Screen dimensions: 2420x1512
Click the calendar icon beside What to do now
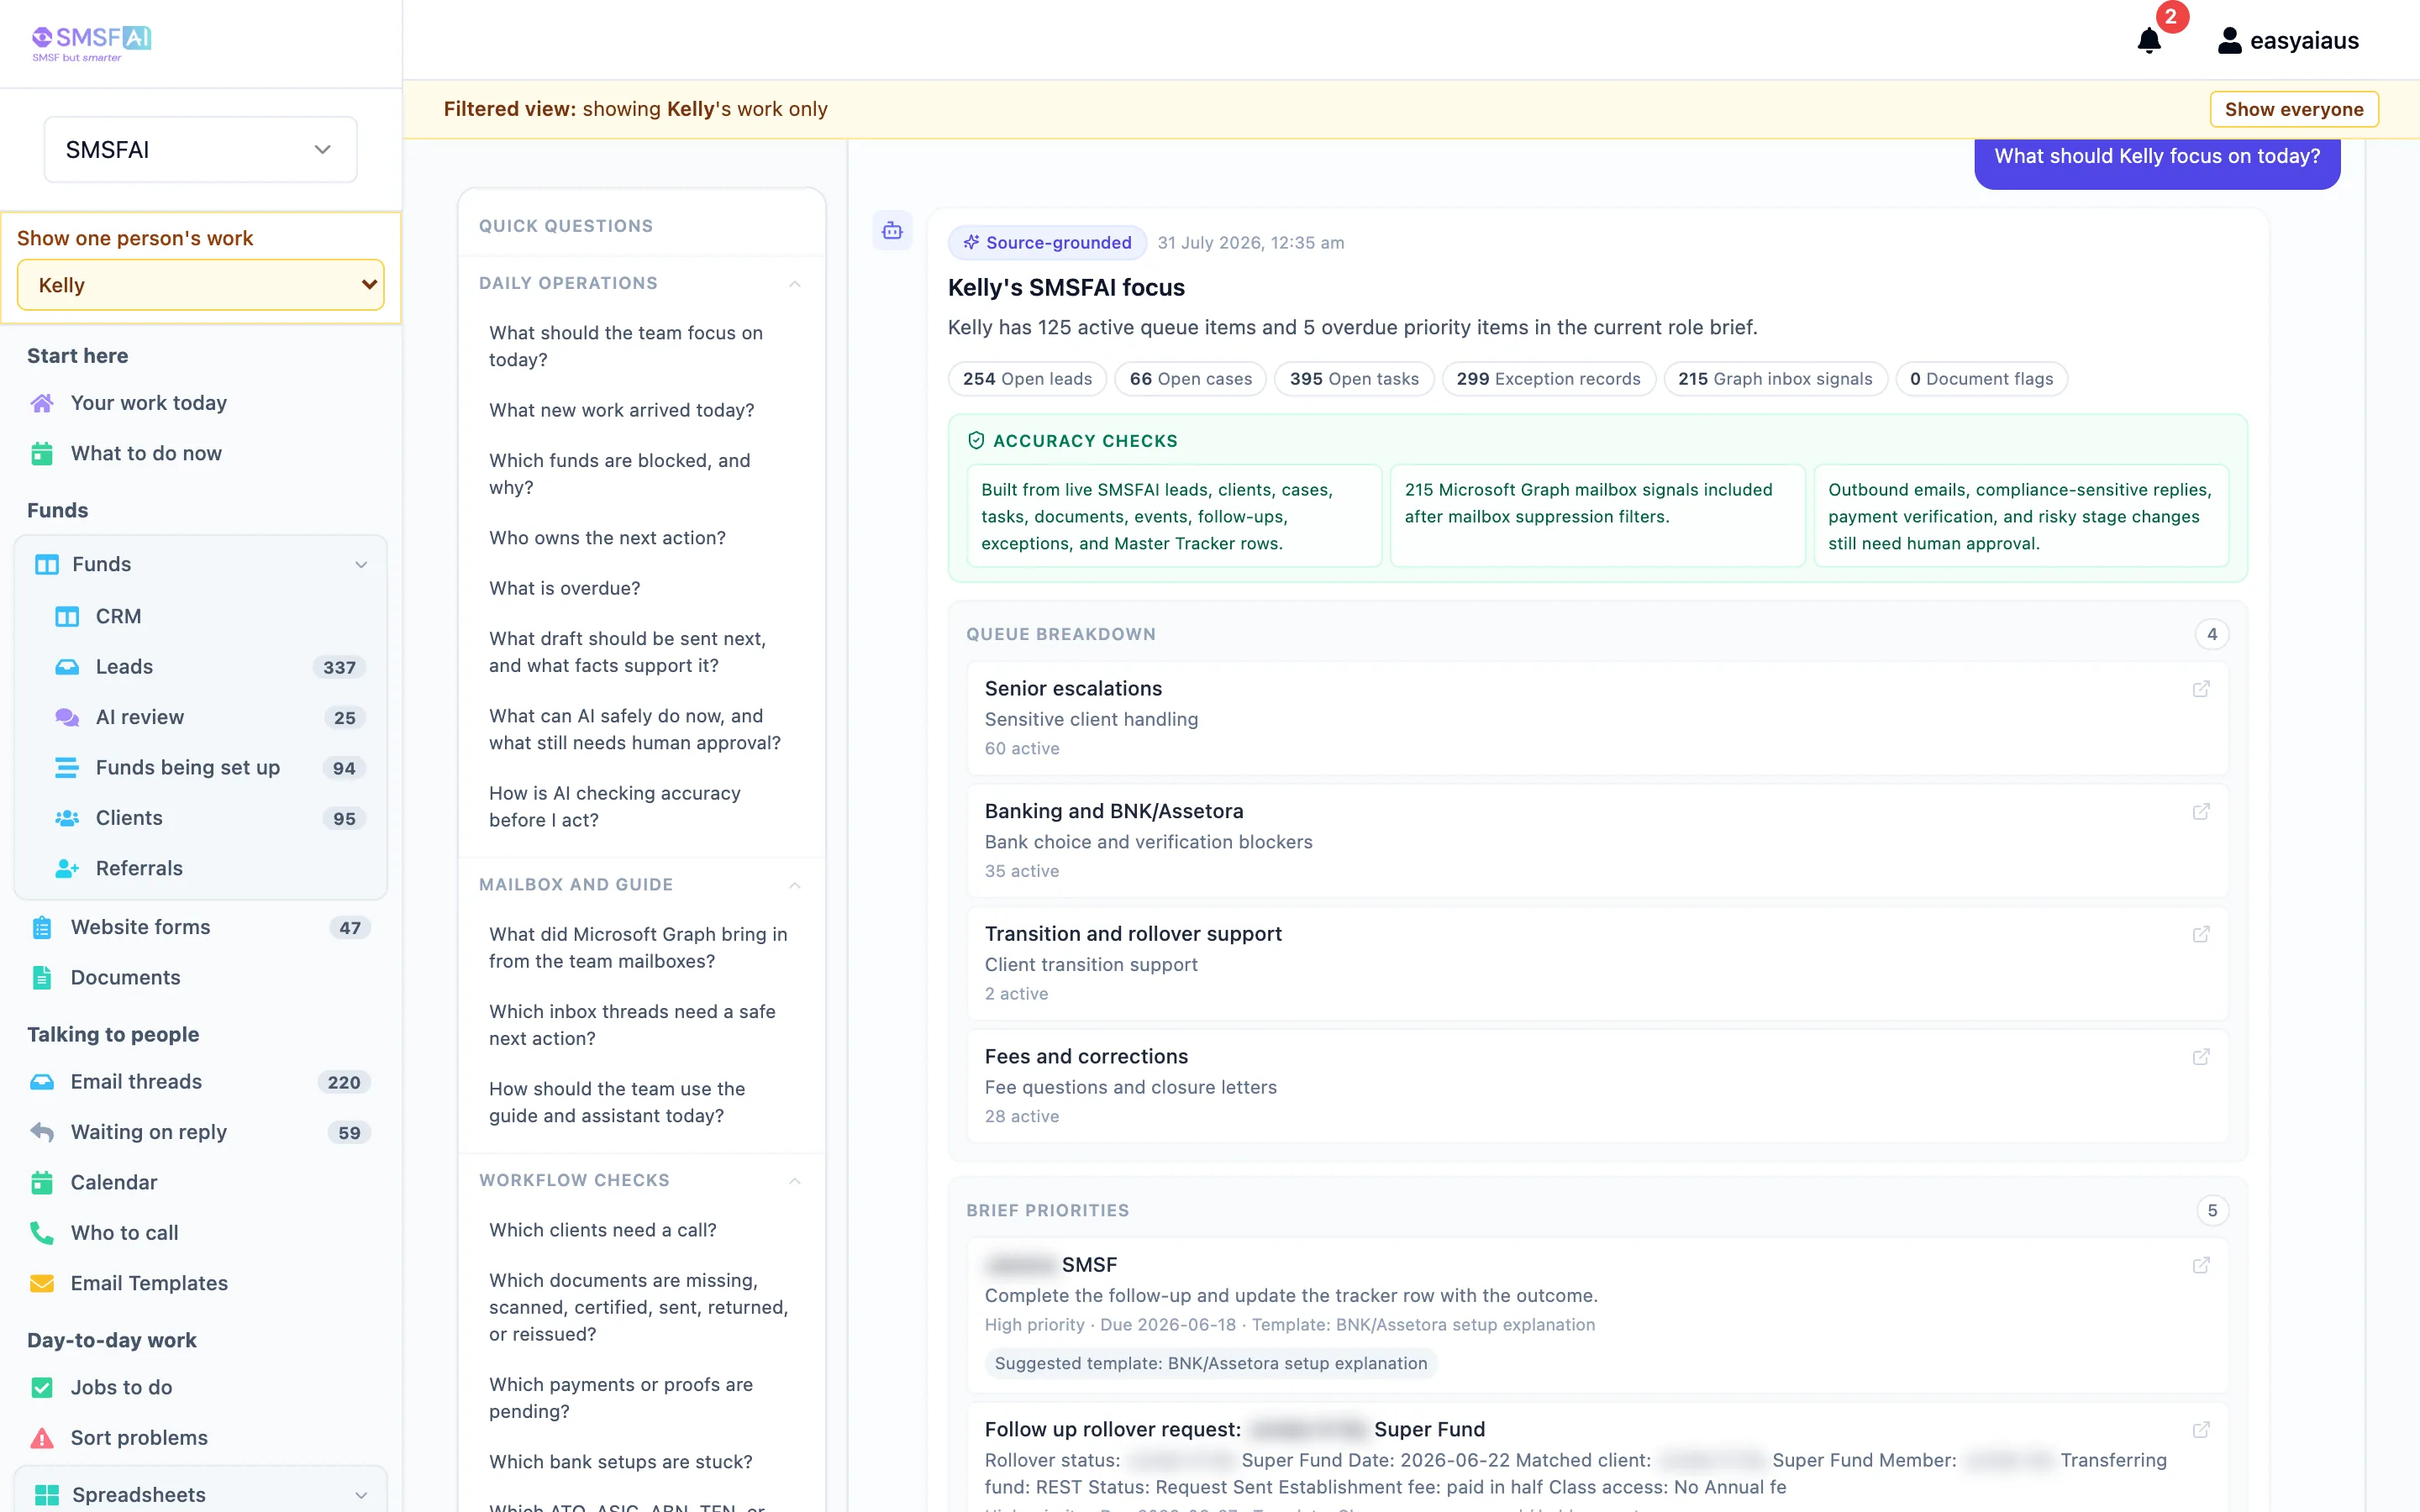42,453
